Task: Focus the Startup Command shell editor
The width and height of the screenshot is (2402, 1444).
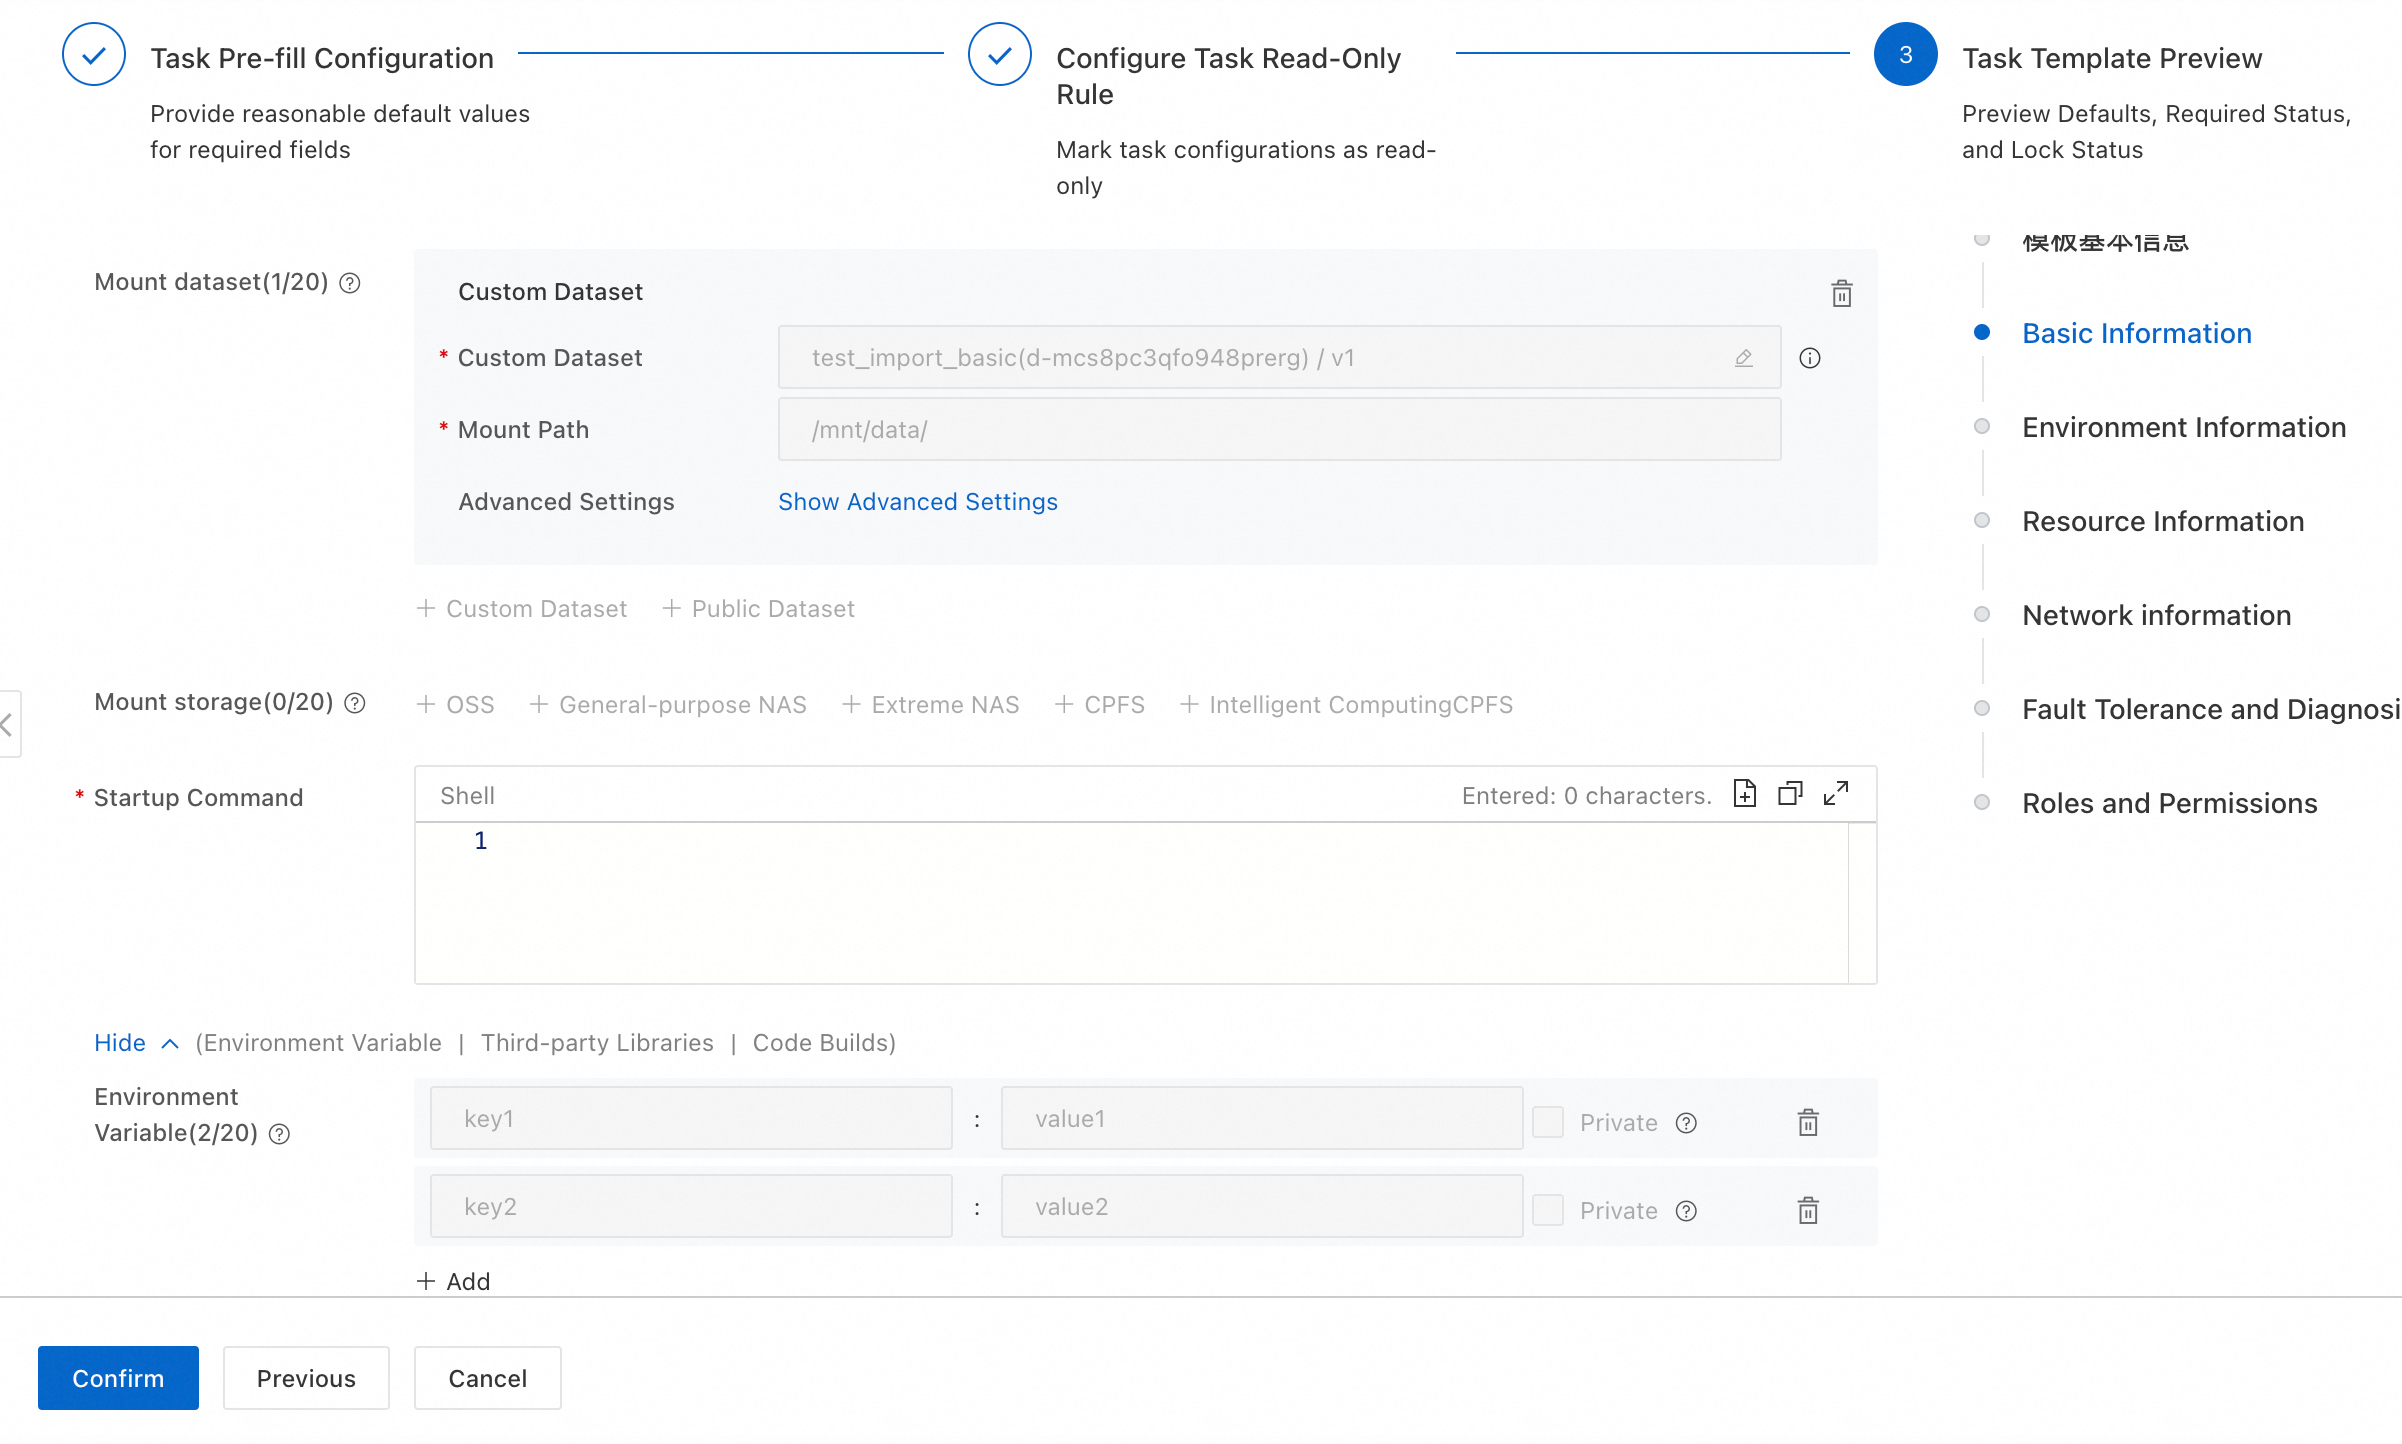Action: click(1145, 903)
